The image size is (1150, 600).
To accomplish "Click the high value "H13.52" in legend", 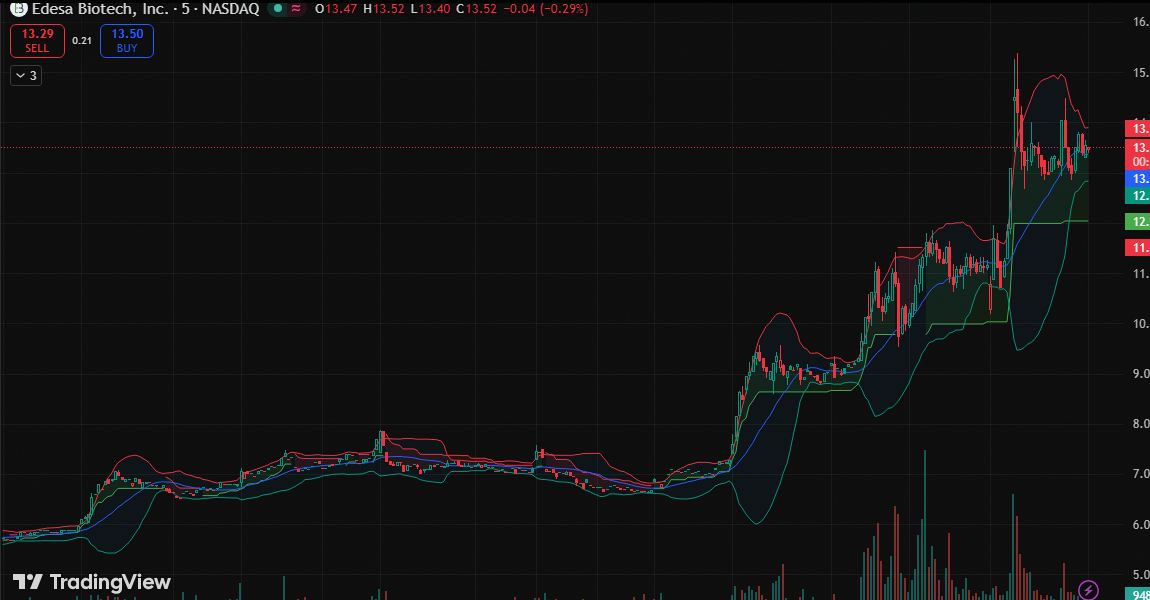I will click(381, 9).
